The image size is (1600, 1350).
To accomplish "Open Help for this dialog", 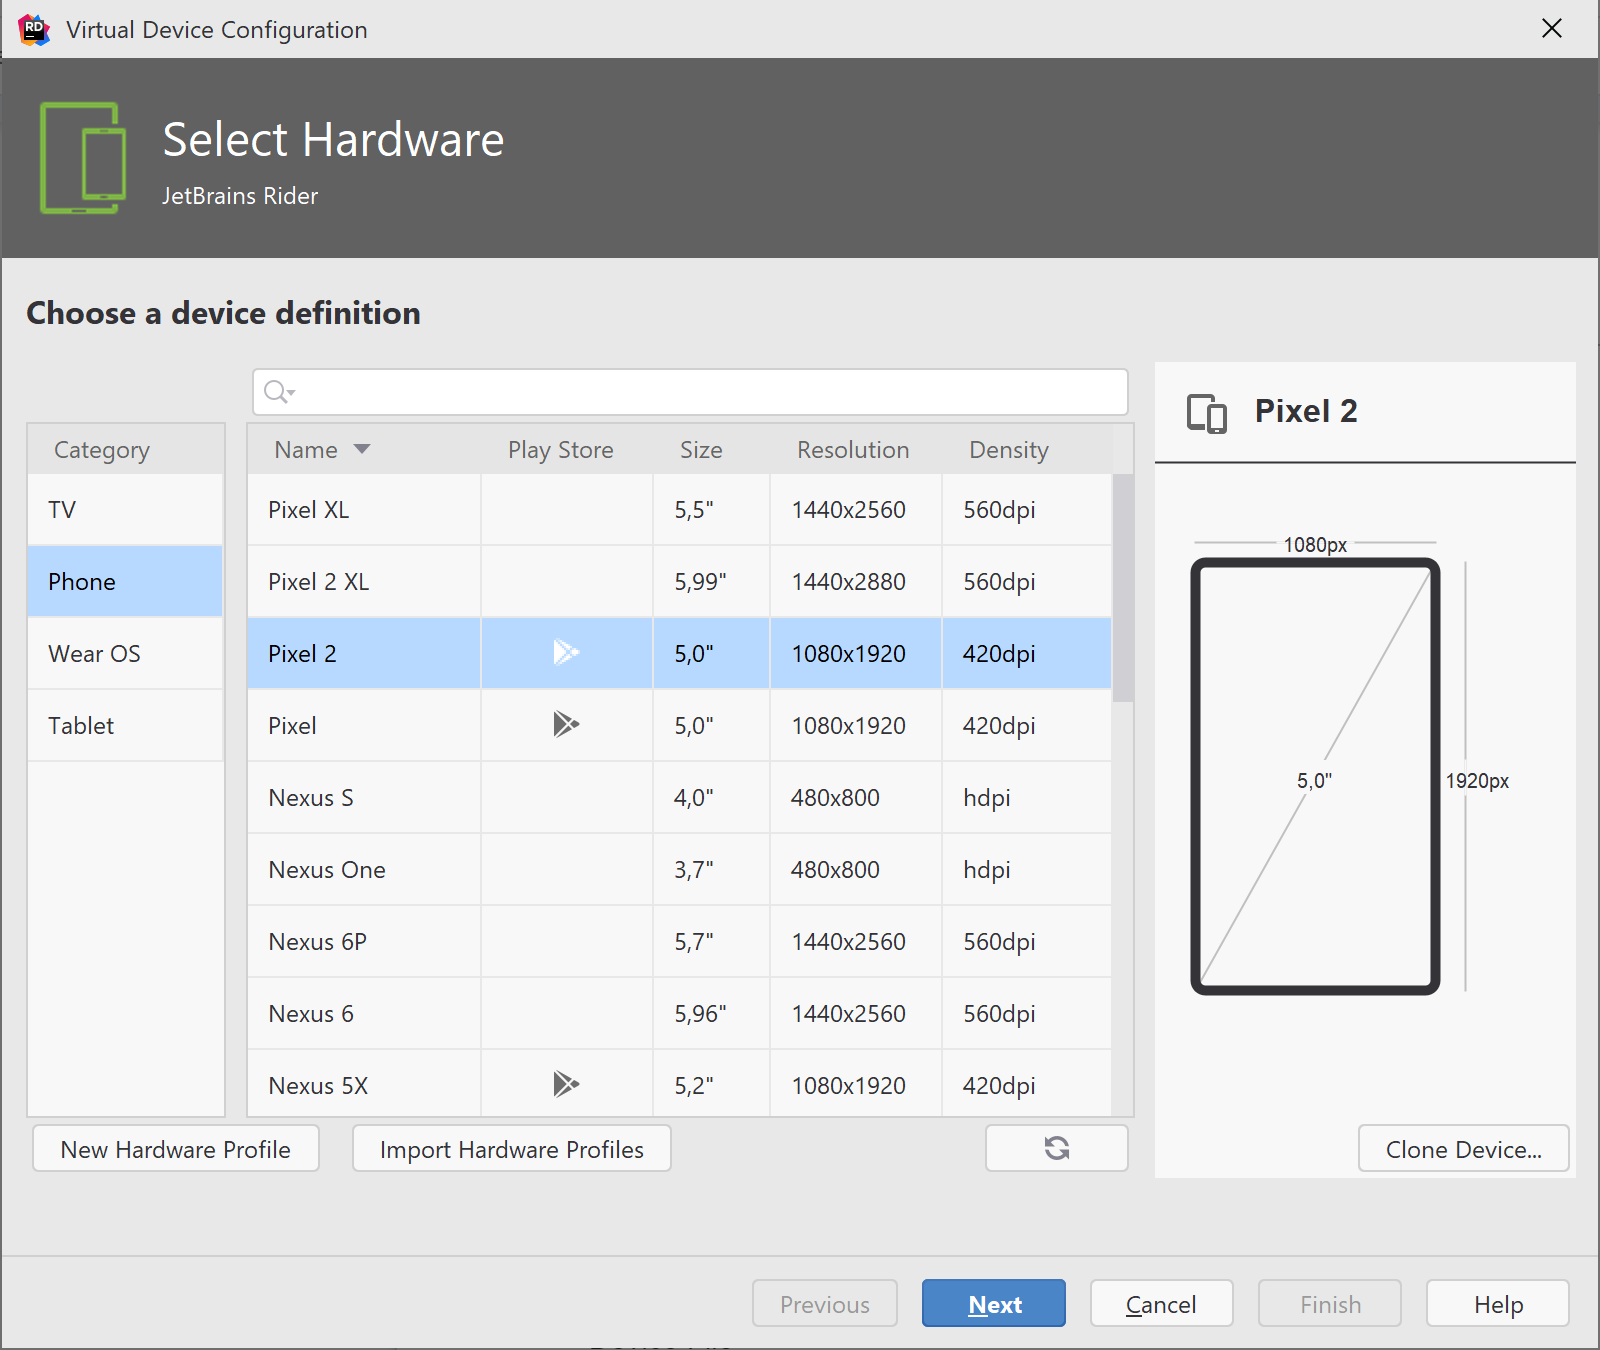I will coord(1498,1304).
